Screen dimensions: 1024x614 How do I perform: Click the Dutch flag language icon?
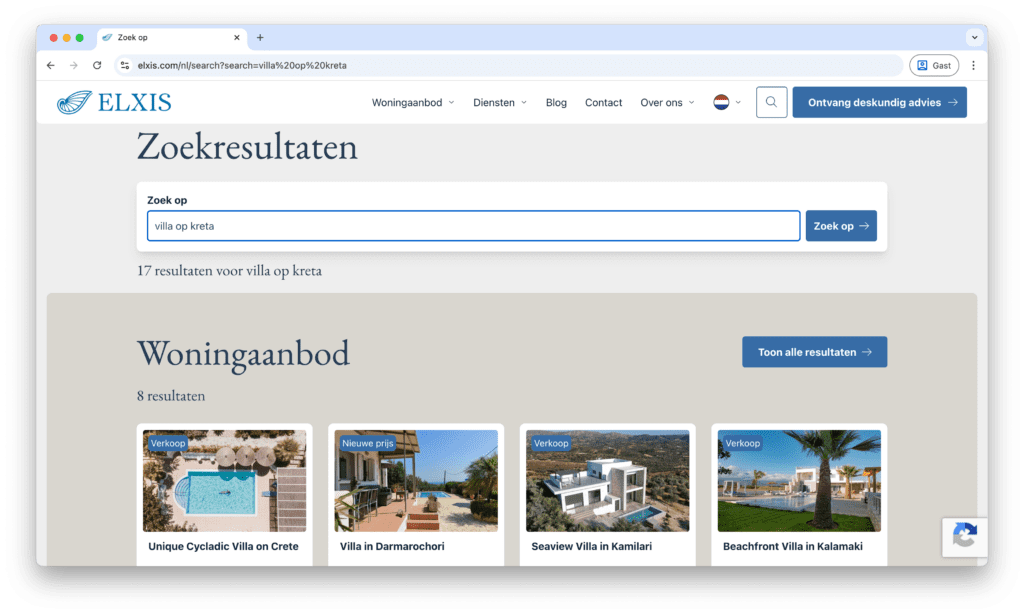click(x=721, y=102)
